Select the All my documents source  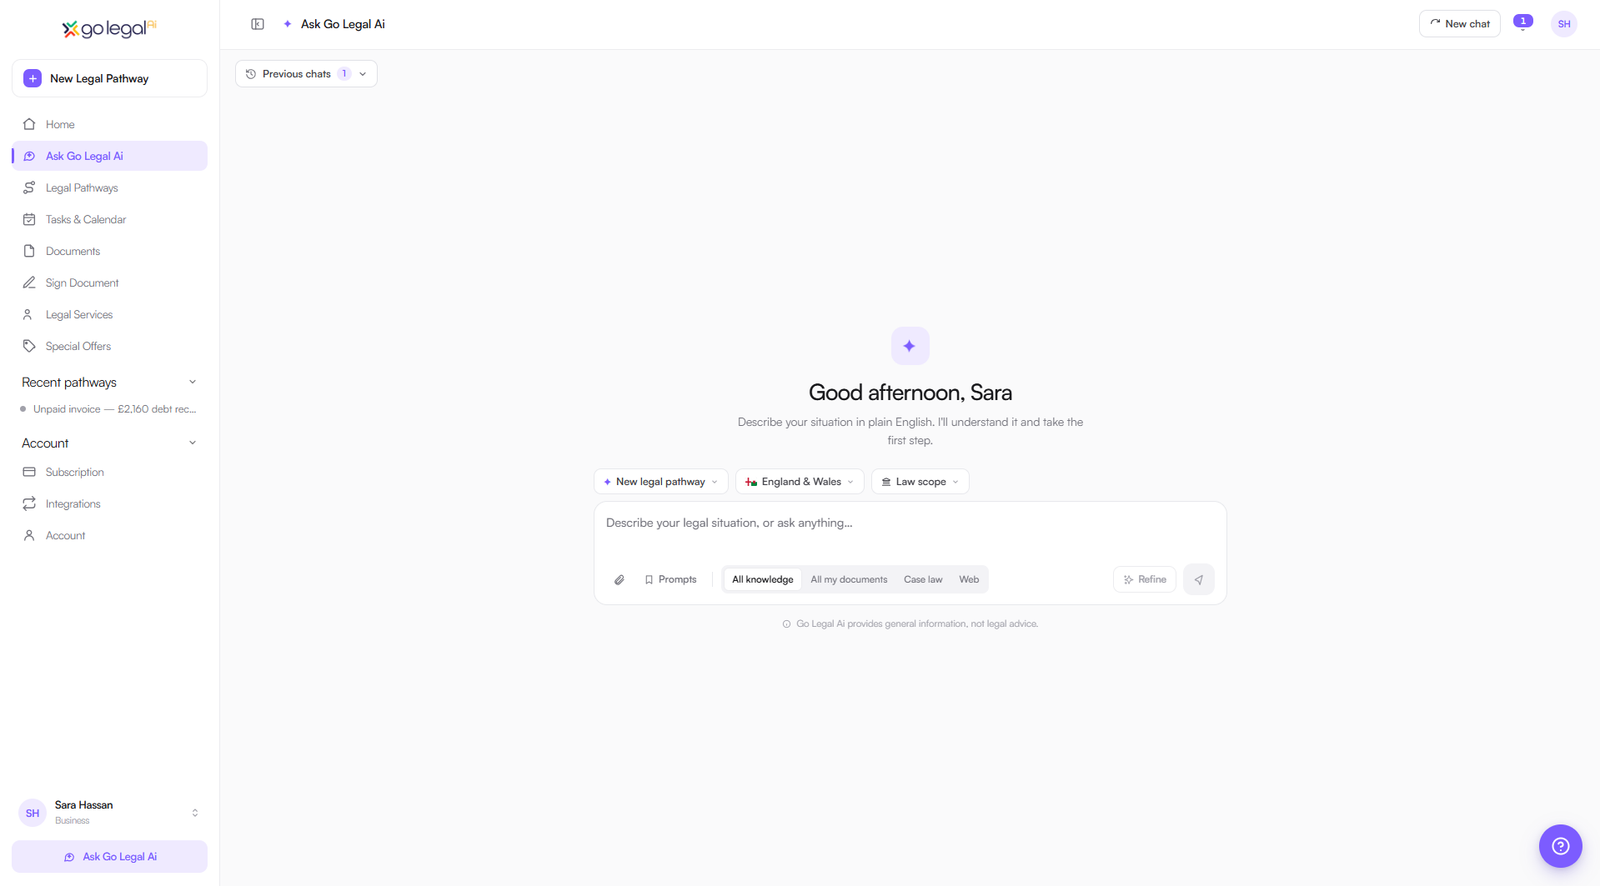click(x=849, y=580)
